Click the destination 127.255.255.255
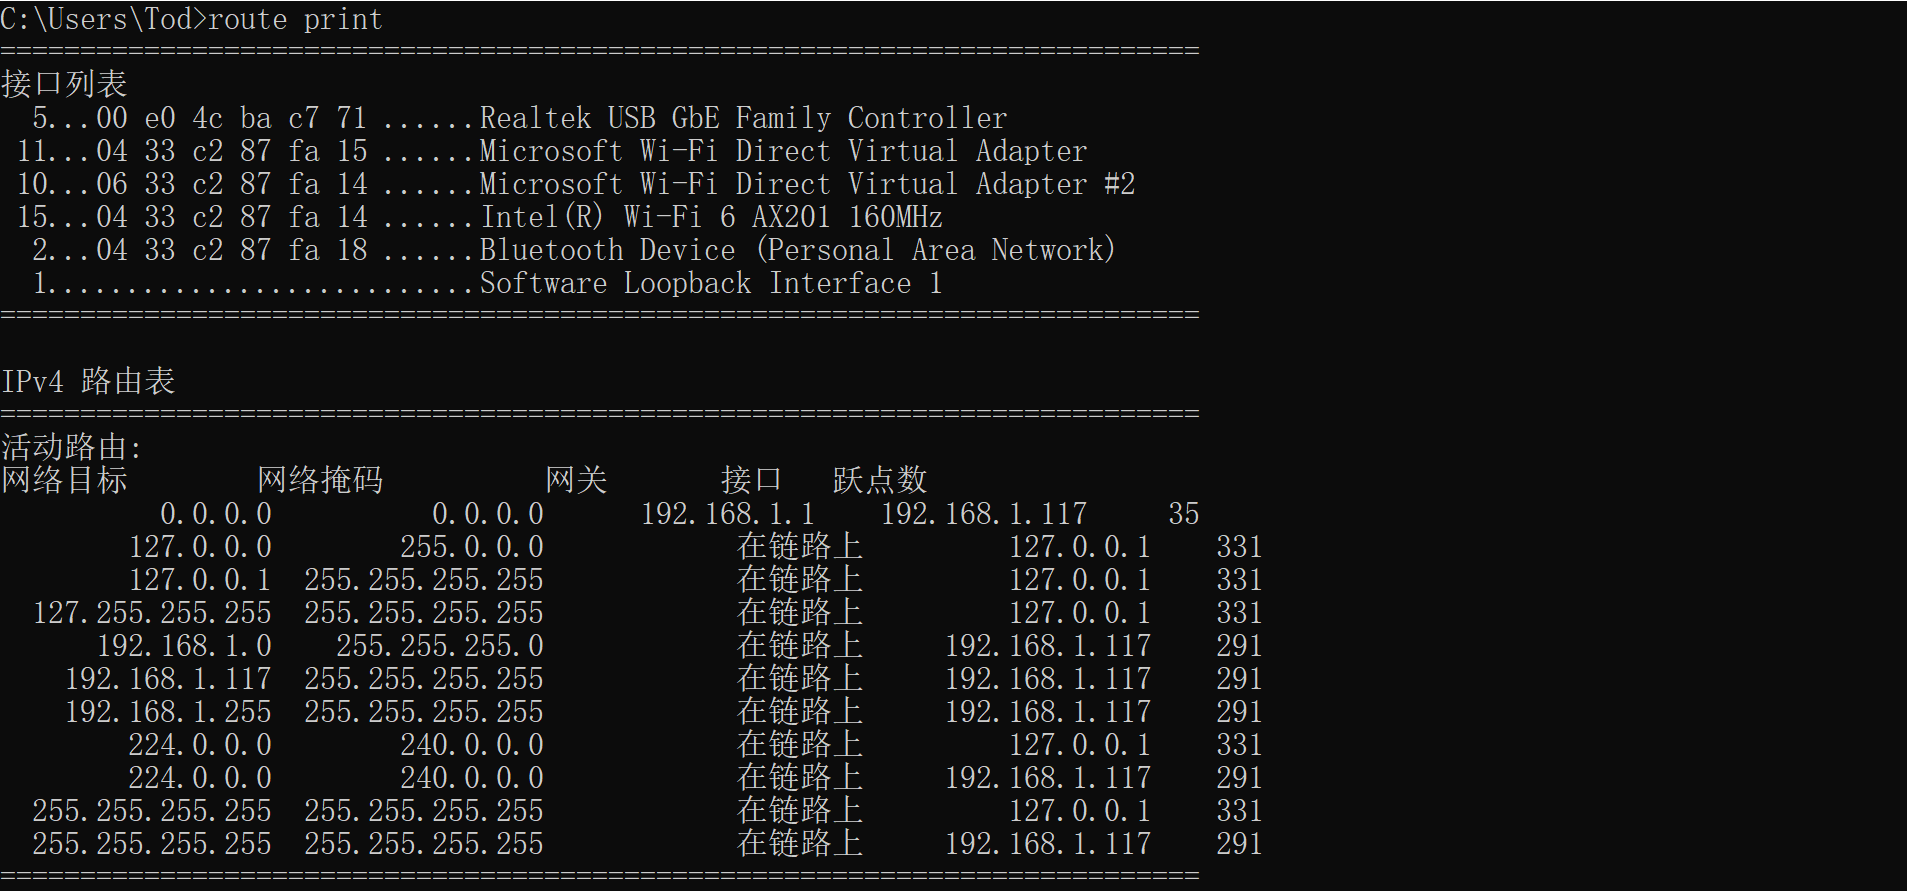This screenshot has width=1907, height=891. (152, 613)
